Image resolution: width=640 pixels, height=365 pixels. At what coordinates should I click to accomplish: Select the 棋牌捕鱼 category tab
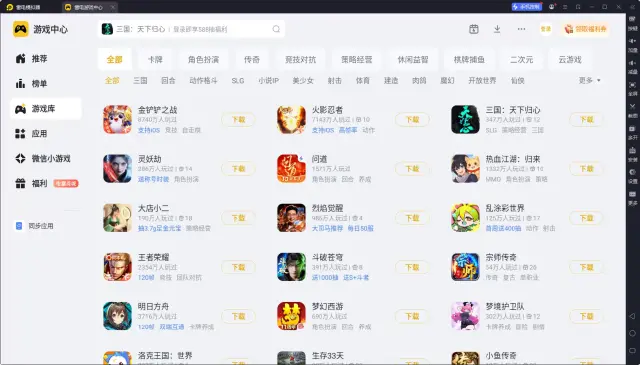(x=469, y=60)
